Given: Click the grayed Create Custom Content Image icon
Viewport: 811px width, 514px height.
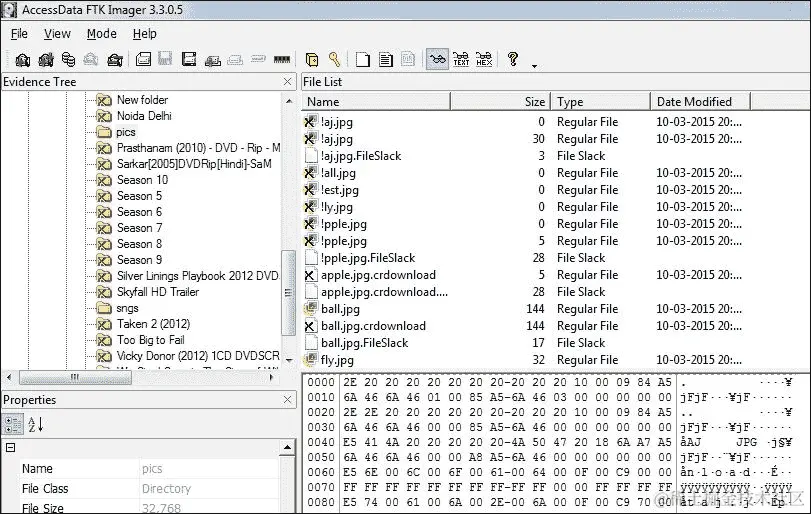Looking at the screenshot, I should [x=235, y=60].
